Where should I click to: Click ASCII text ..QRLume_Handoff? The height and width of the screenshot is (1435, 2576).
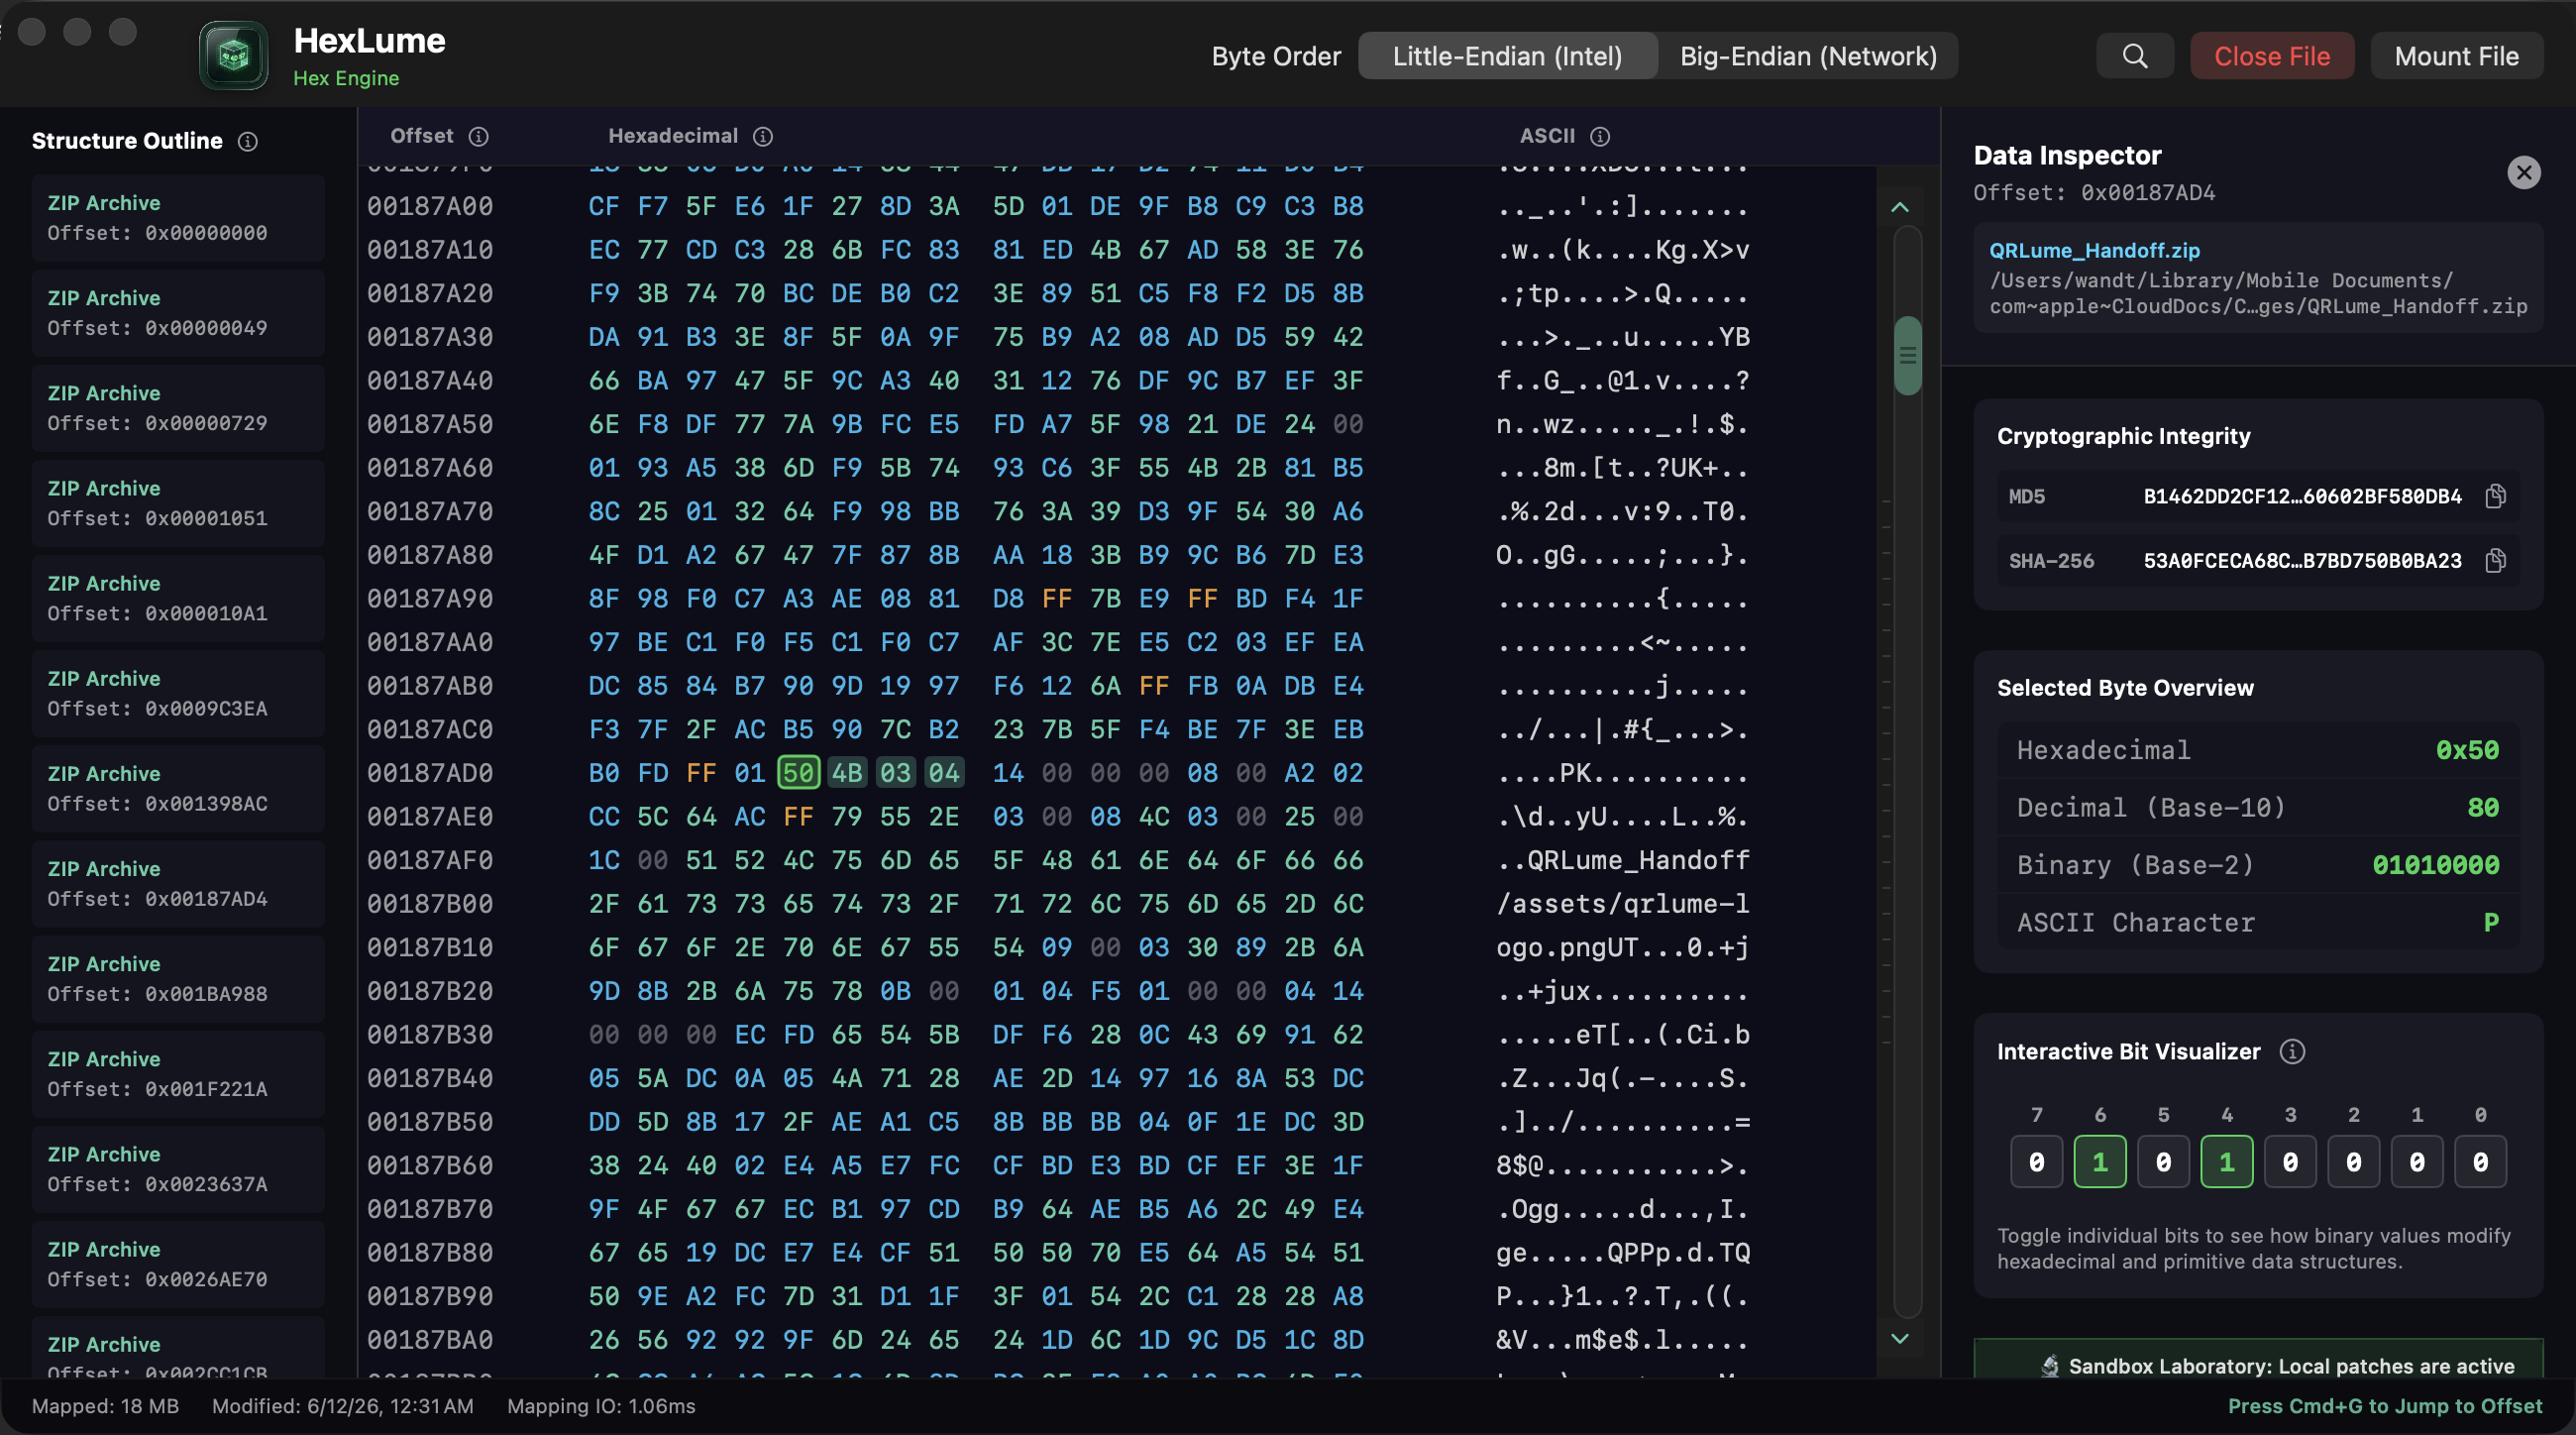click(1623, 860)
